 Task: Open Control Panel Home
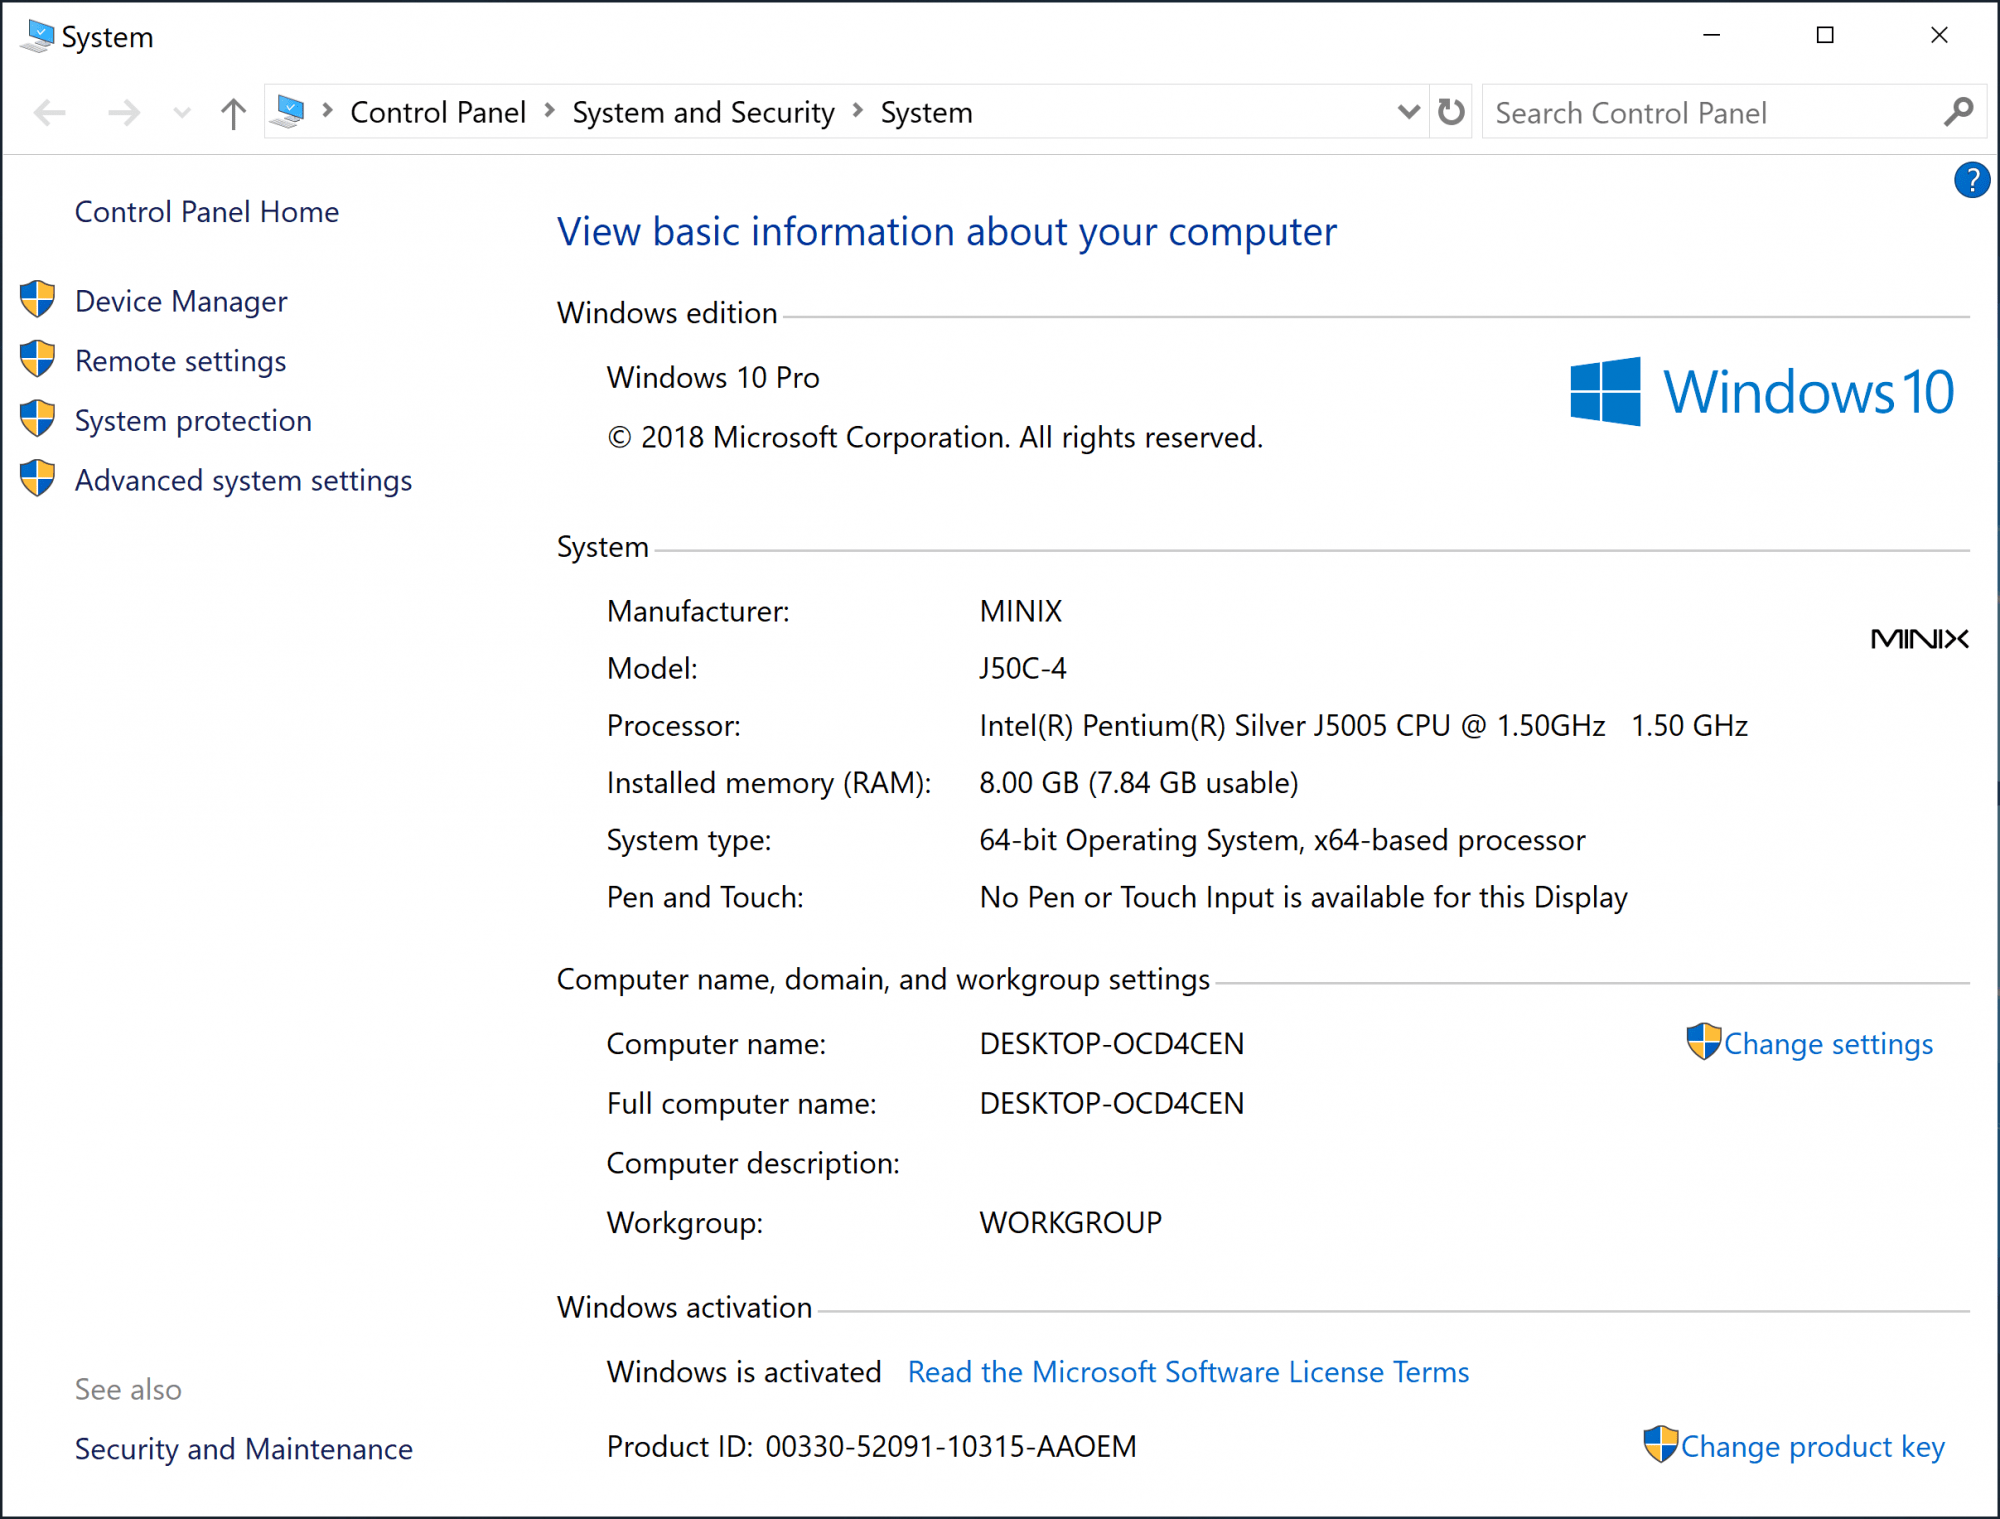[x=207, y=212]
